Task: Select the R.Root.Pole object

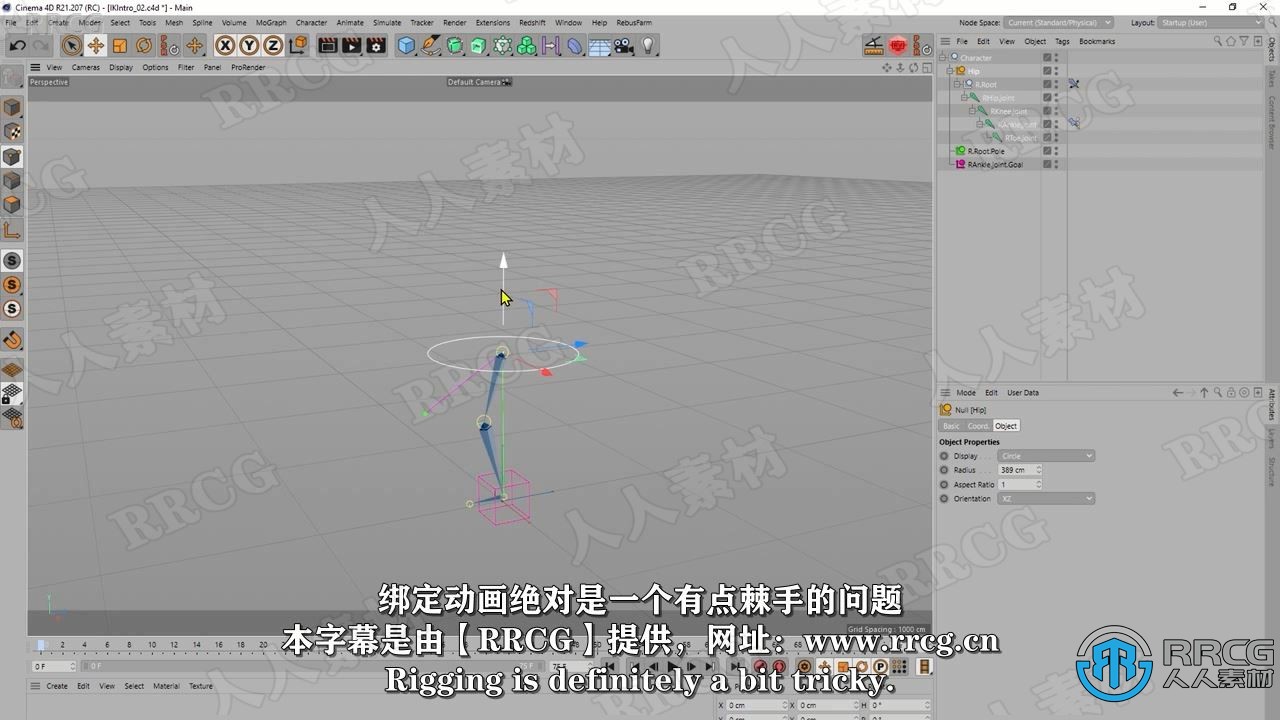Action: click(985, 151)
